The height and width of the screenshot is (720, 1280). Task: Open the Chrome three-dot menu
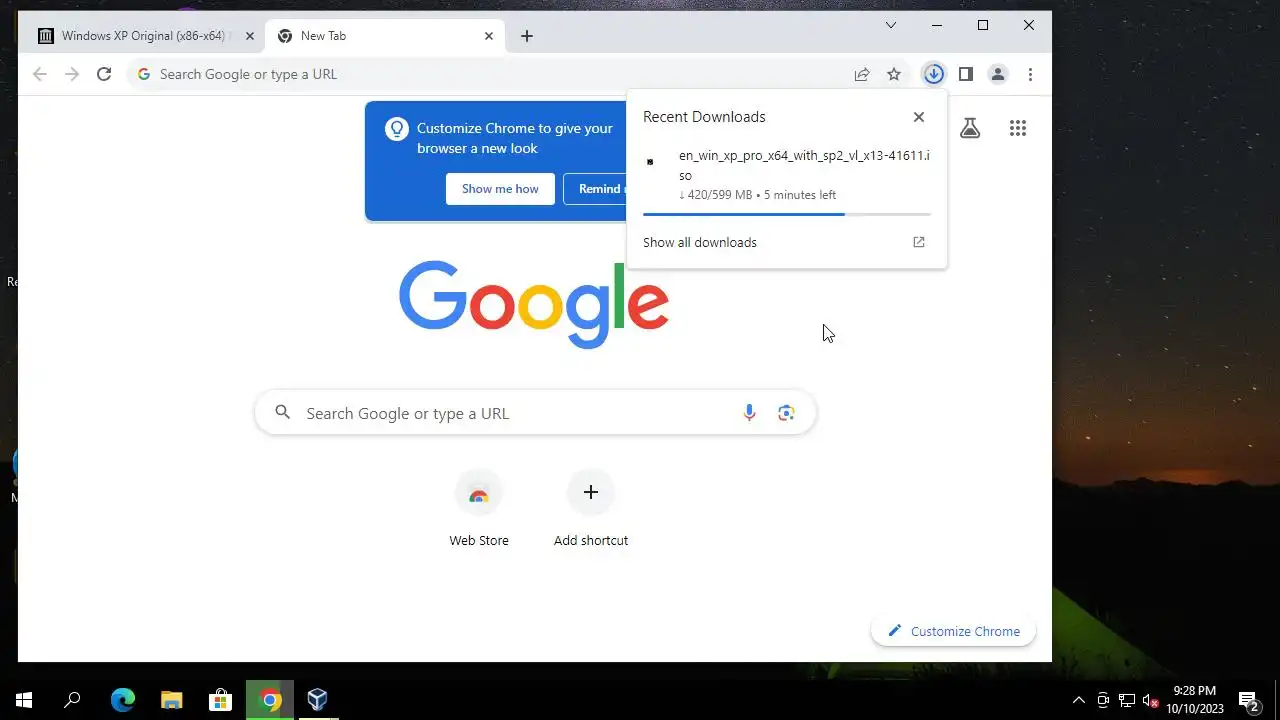1030,74
